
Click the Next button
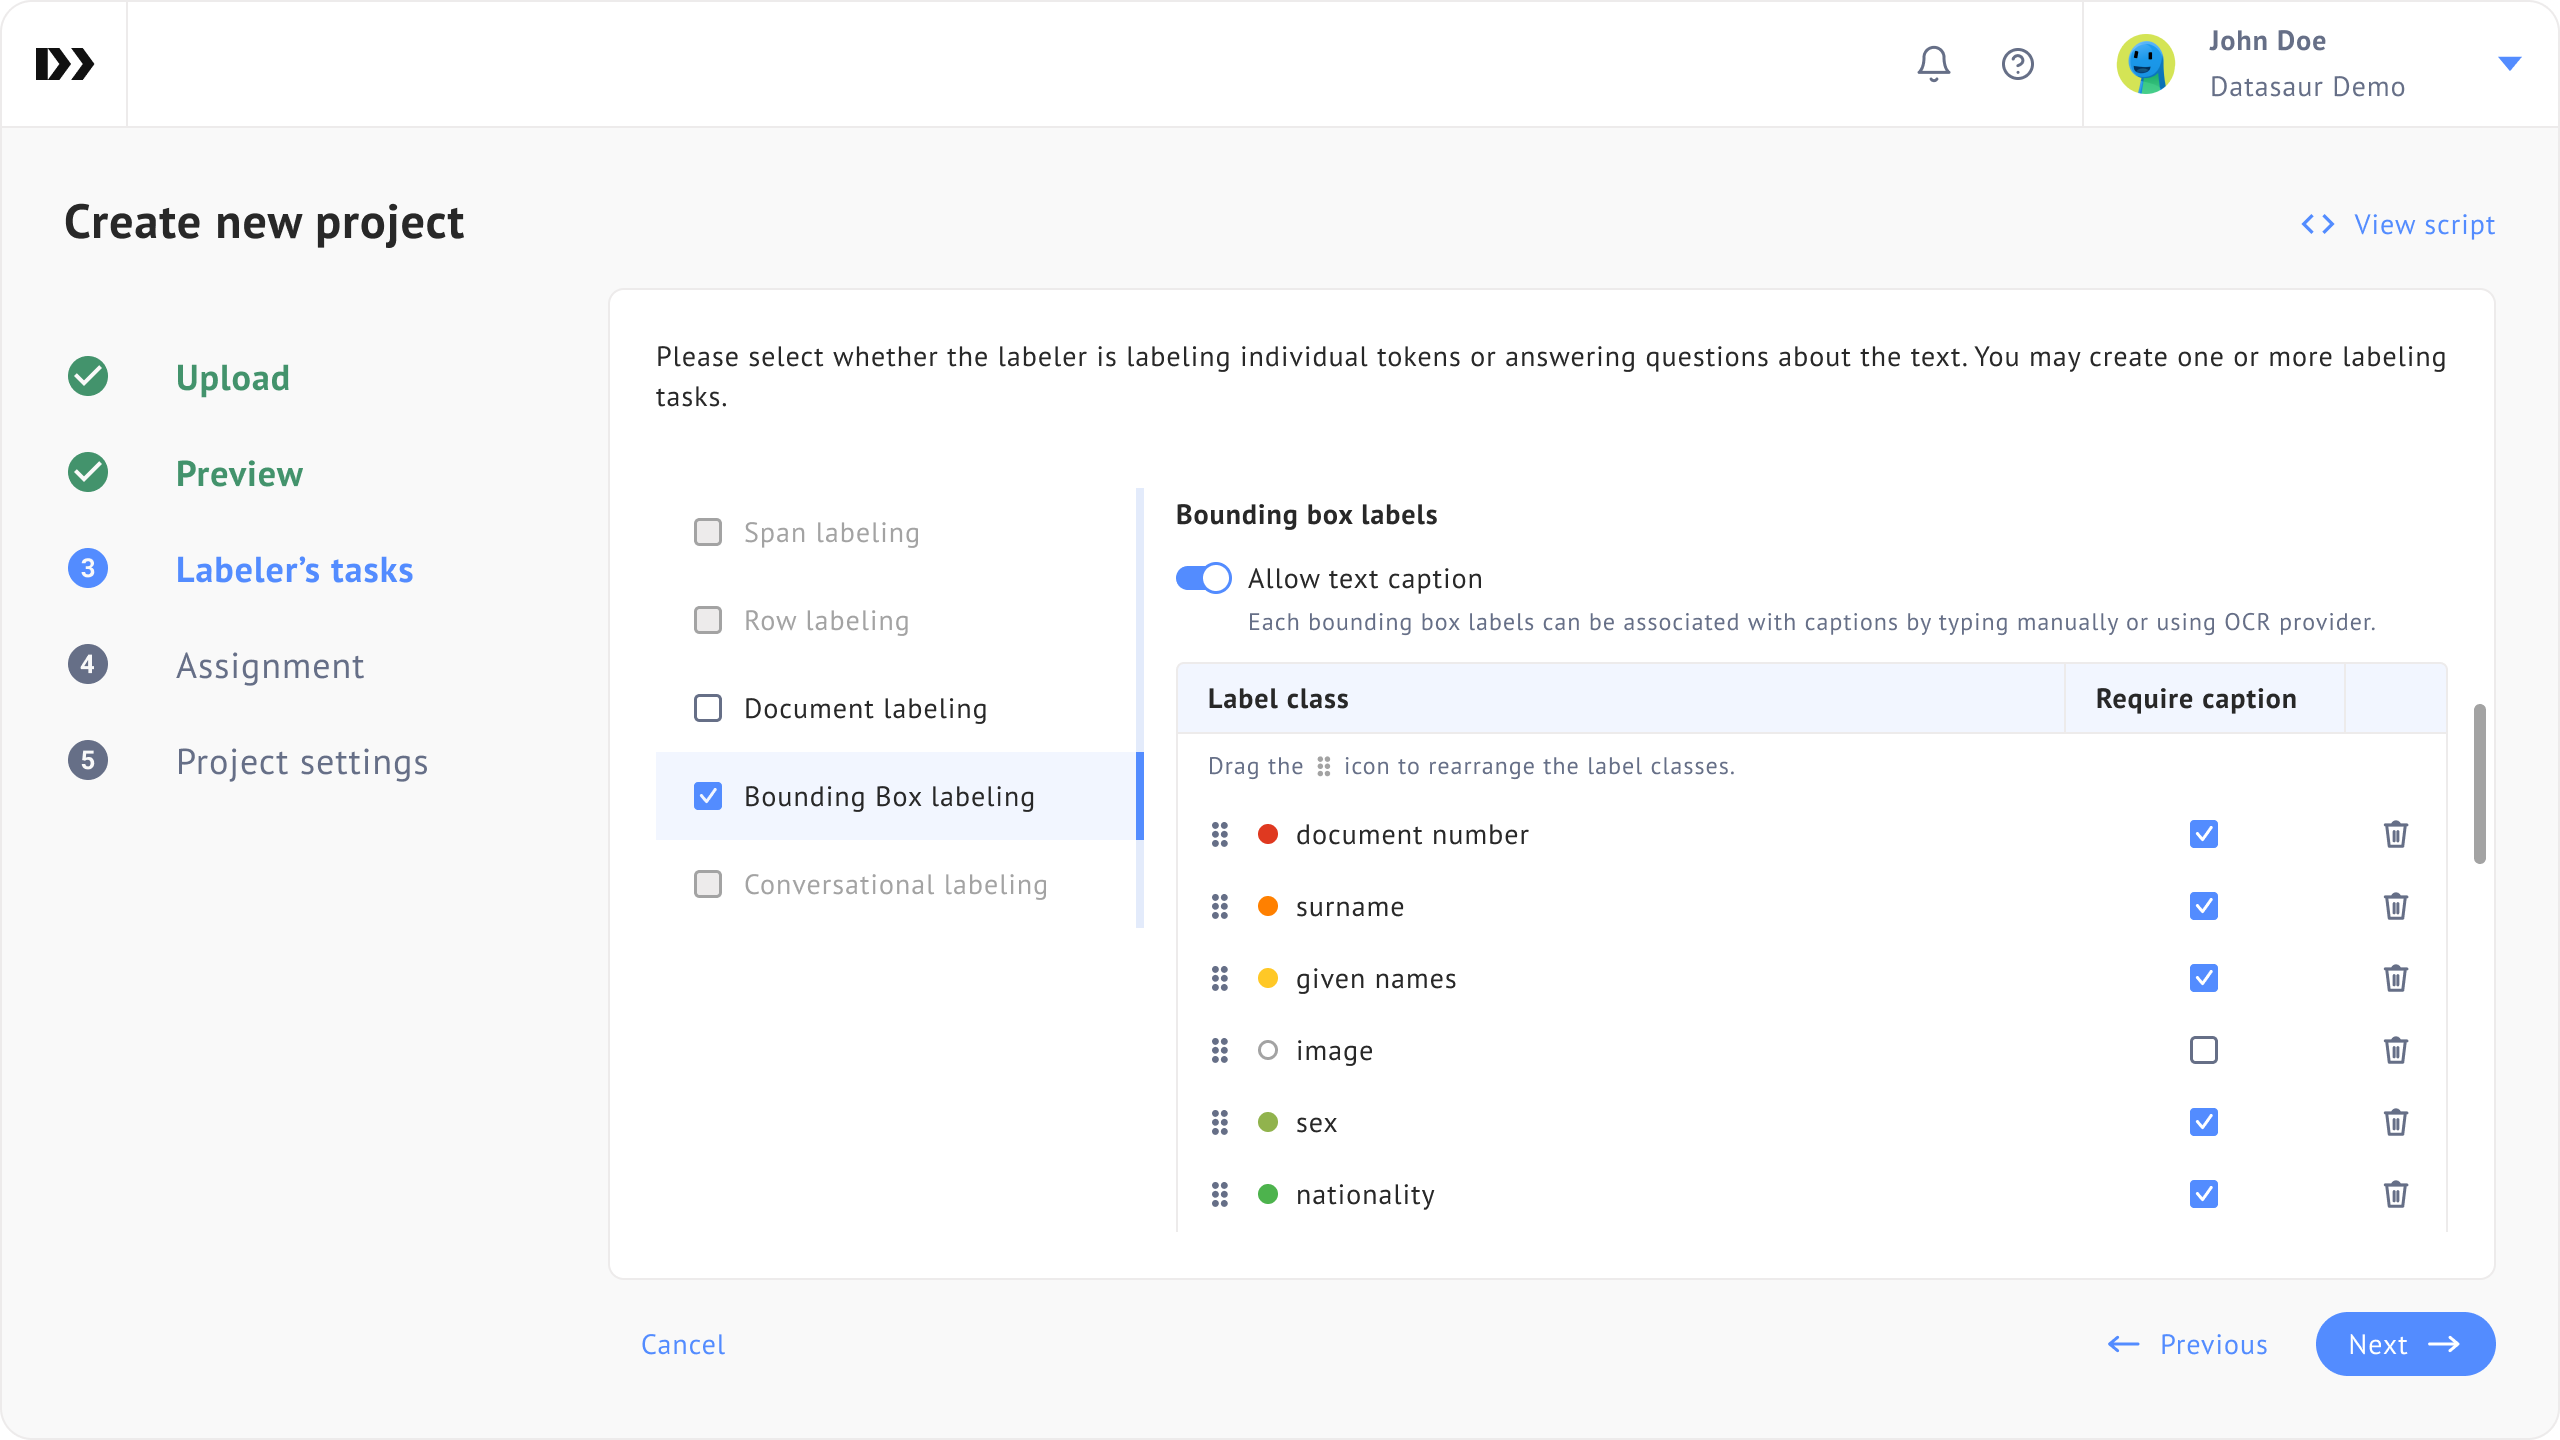[x=2404, y=1344]
